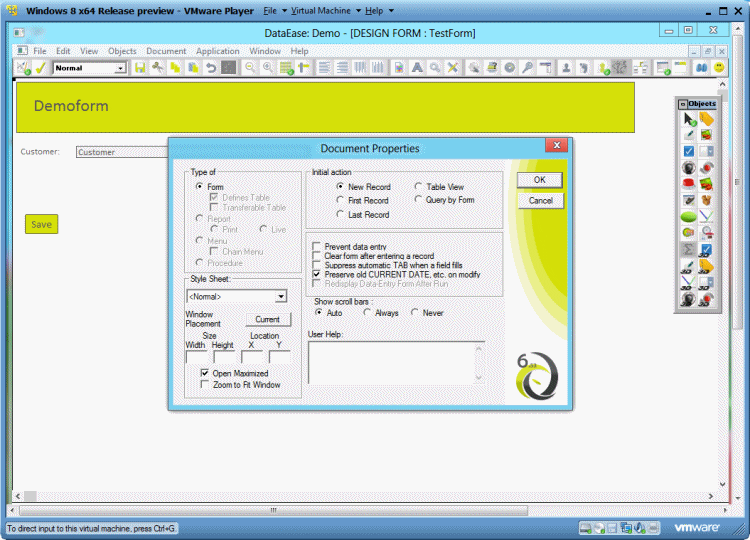Click the Customer field on the form

point(122,152)
